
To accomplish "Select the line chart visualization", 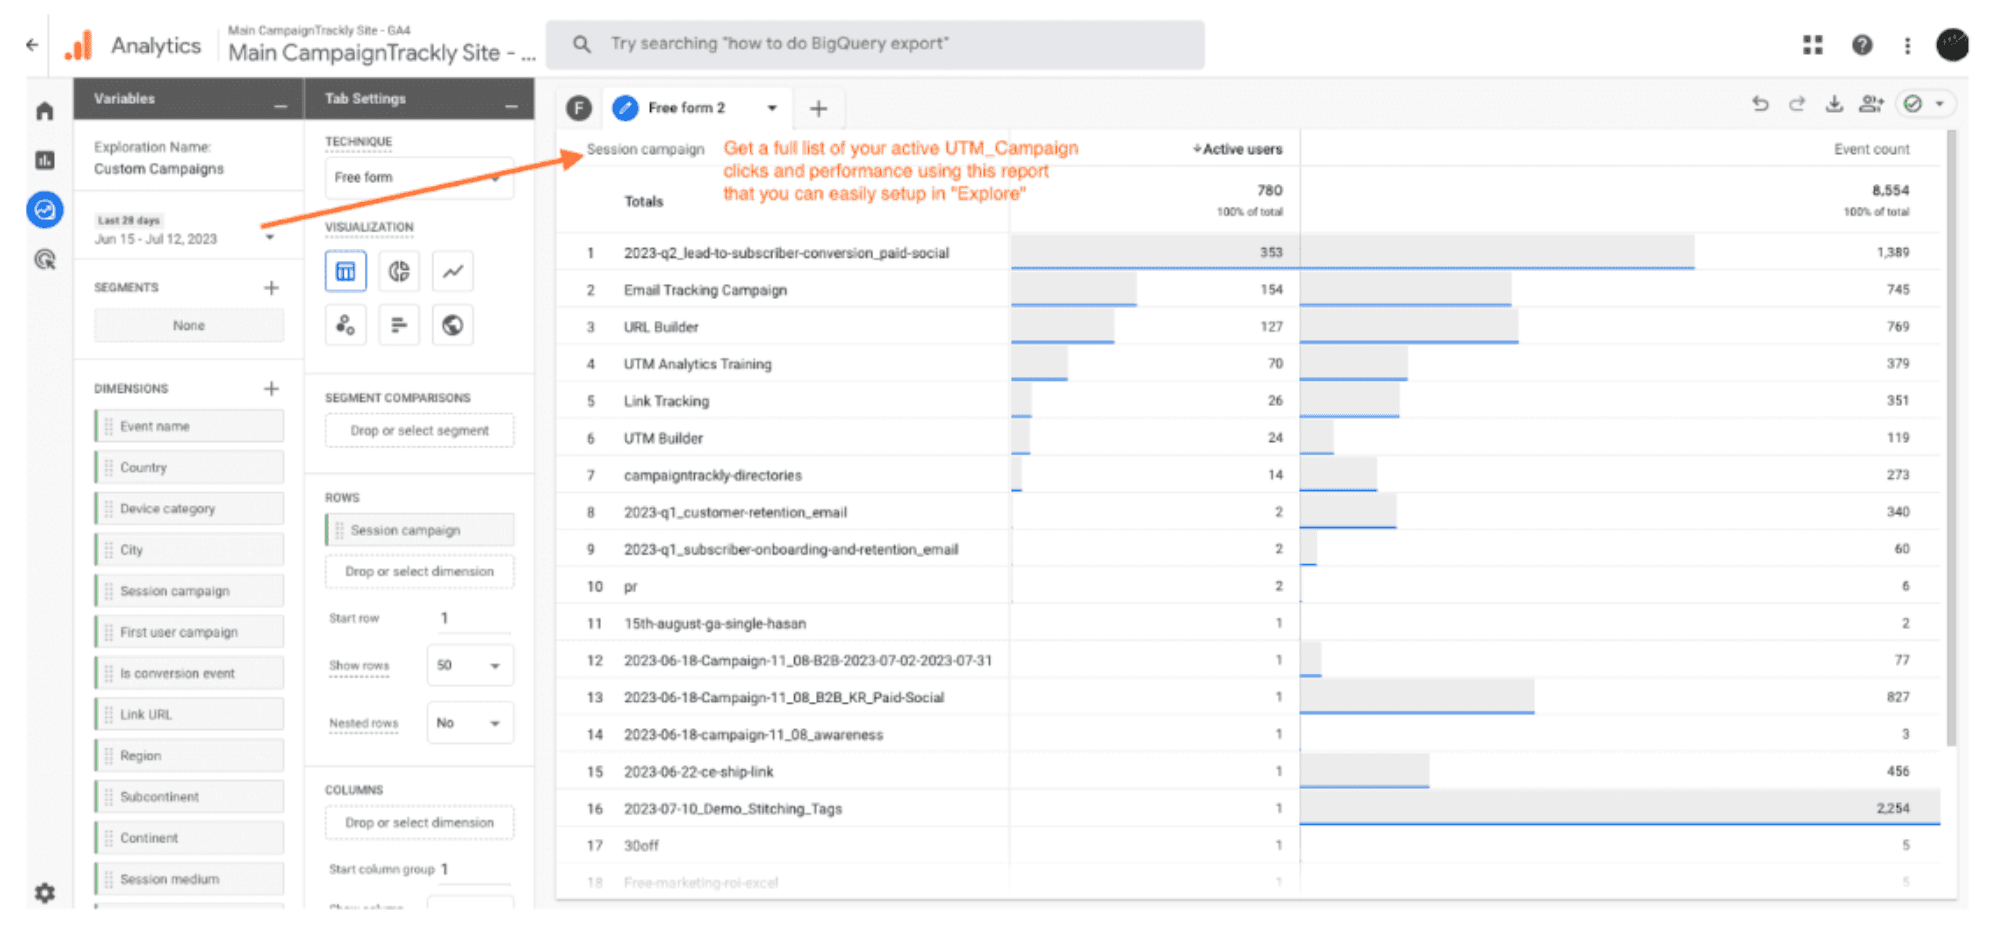I will 453,271.
